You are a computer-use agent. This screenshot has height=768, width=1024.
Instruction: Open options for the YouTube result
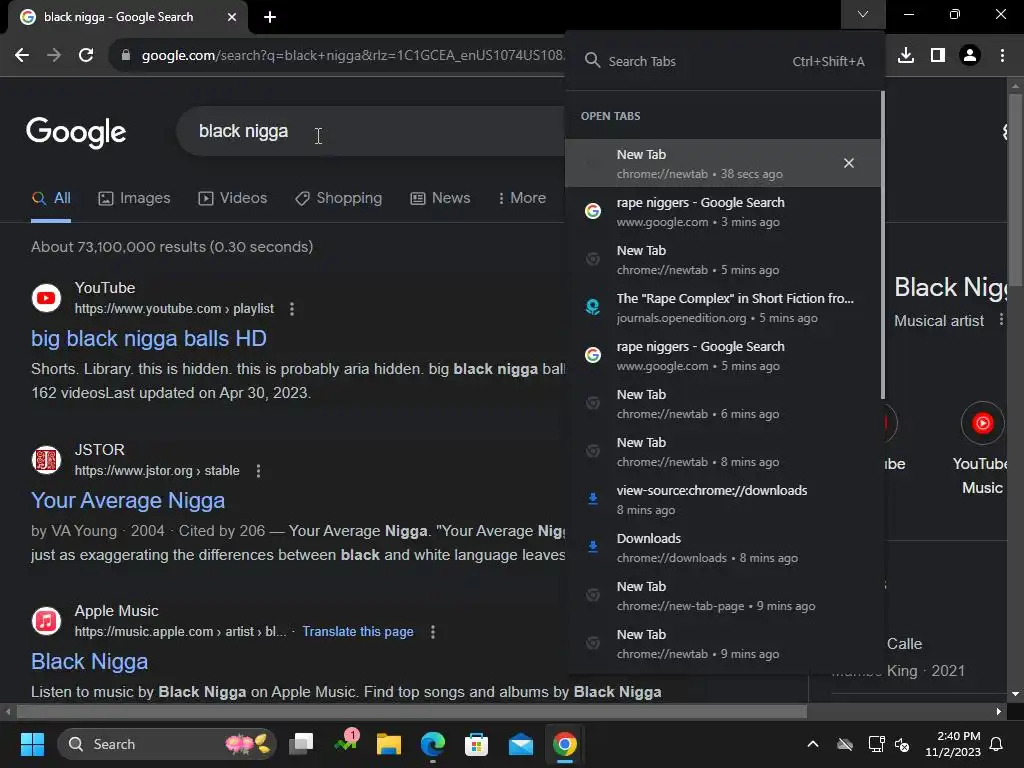[x=292, y=309]
